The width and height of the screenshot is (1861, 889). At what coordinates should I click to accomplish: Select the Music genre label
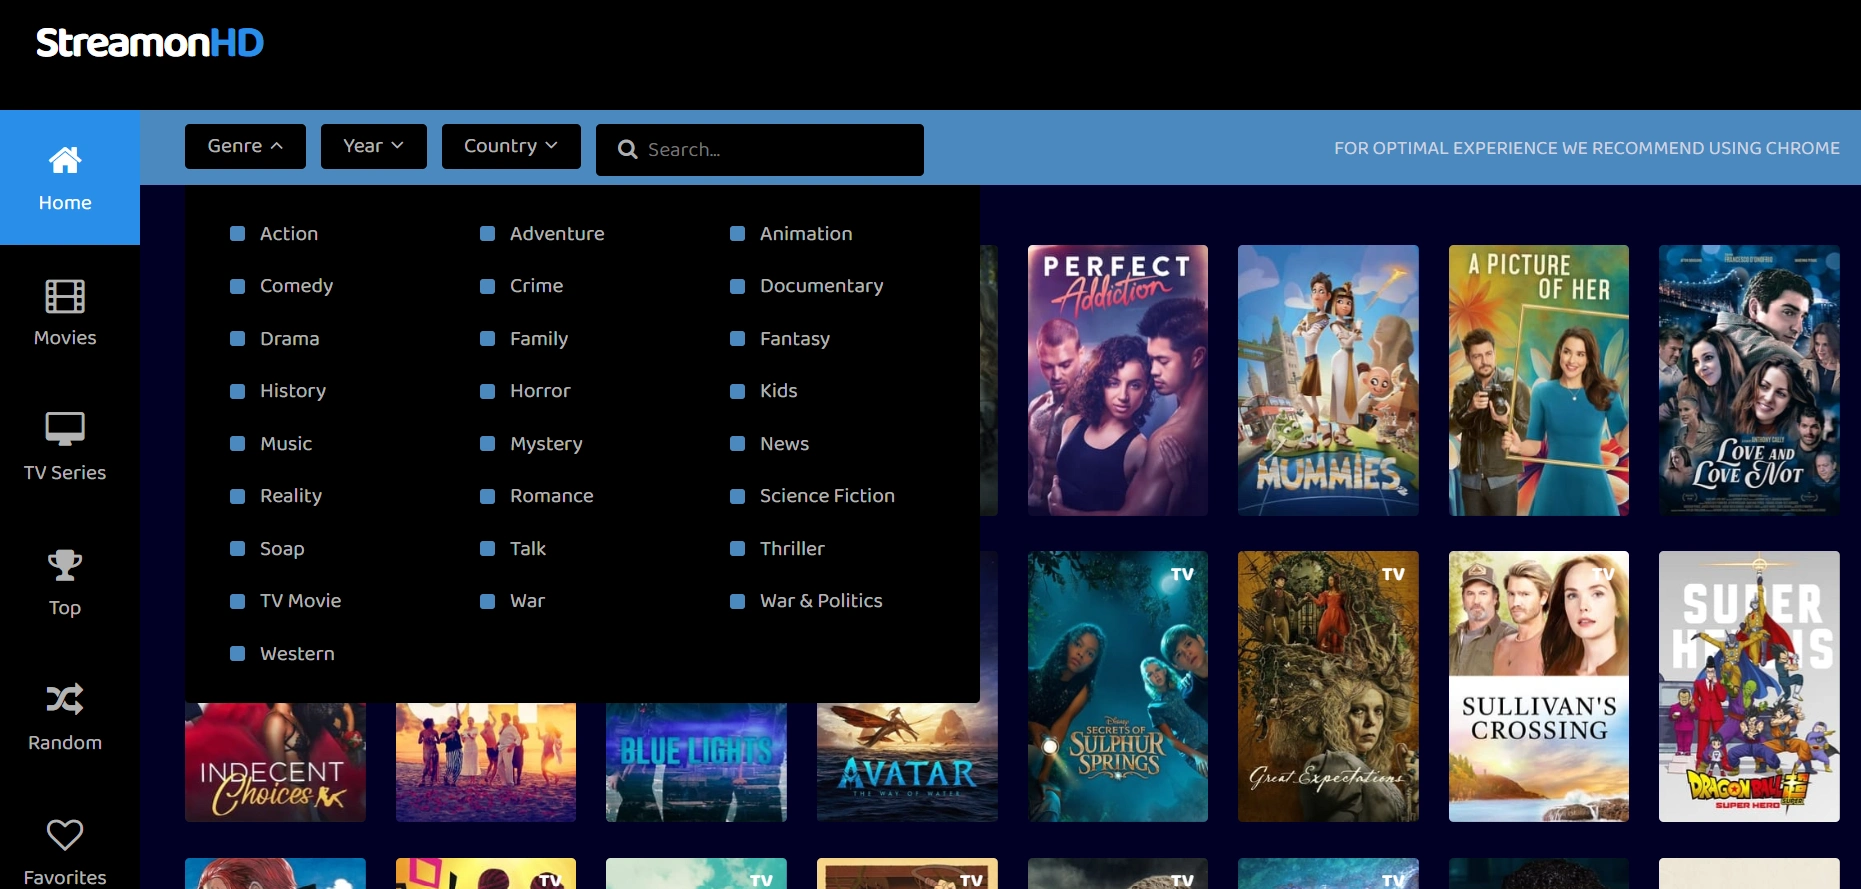point(286,444)
